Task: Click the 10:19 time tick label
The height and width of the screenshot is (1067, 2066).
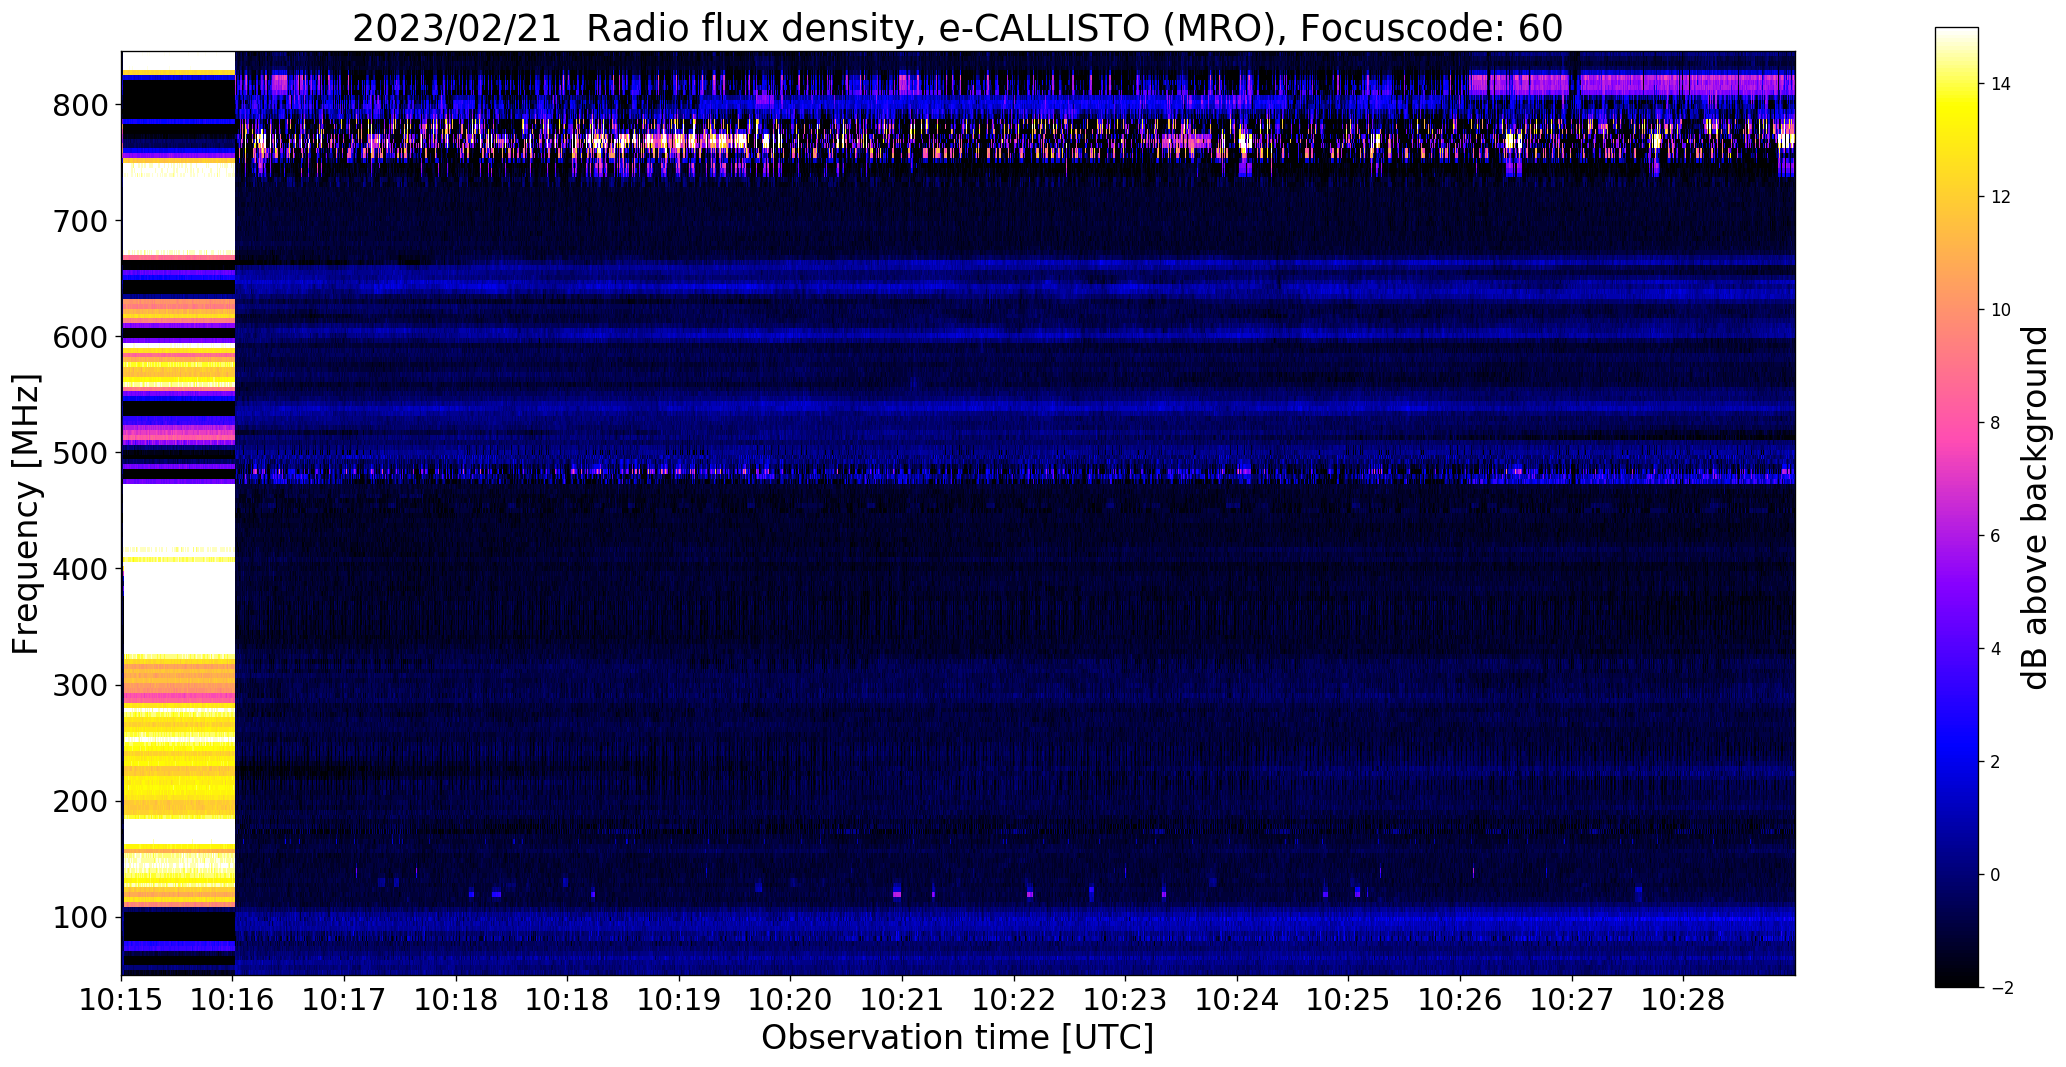Action: pos(680,1000)
